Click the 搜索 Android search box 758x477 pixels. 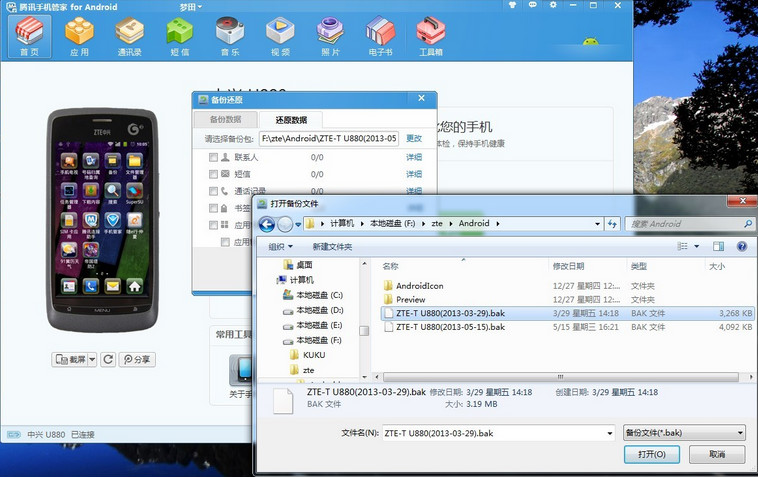point(689,224)
